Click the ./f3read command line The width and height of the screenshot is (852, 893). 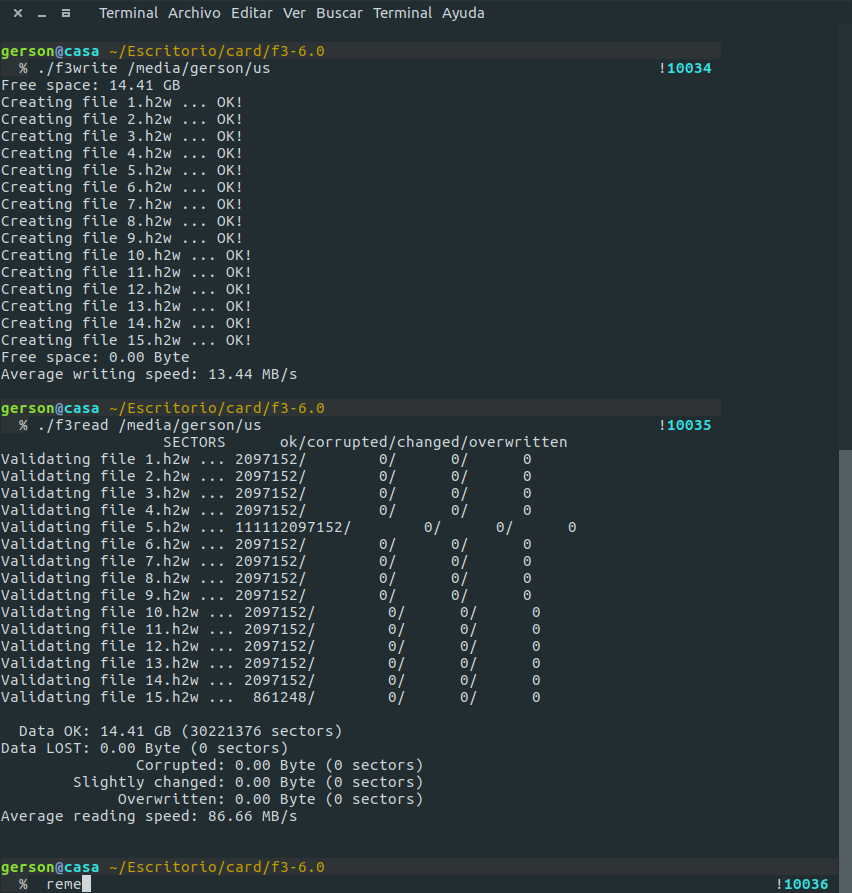(x=147, y=425)
